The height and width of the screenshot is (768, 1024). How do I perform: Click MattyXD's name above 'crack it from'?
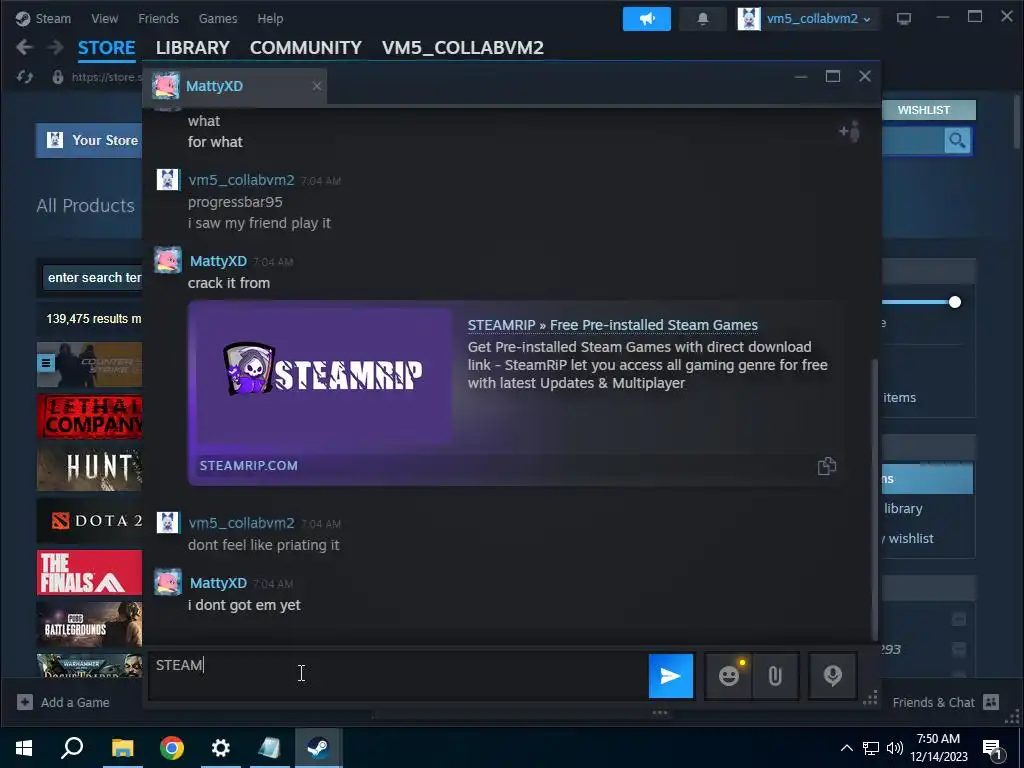coord(218,261)
